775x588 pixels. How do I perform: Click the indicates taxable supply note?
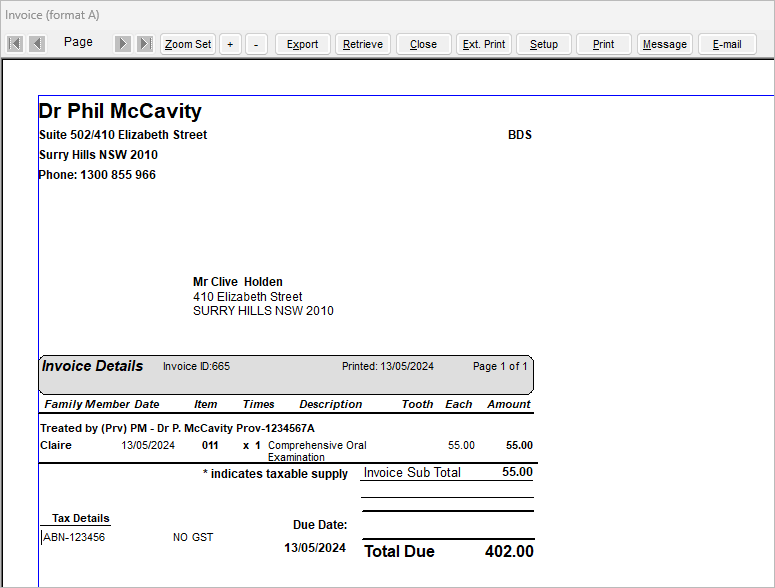pyautogui.click(x=275, y=474)
